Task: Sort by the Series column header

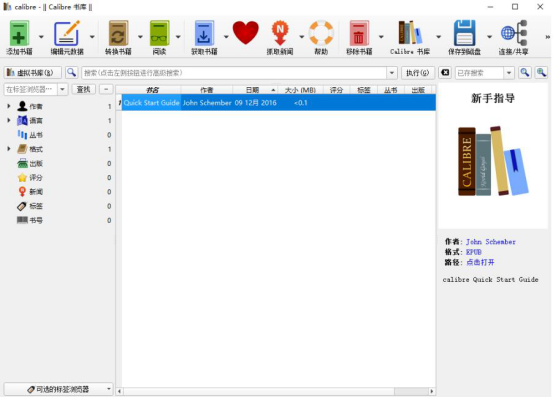Action: click(x=391, y=90)
